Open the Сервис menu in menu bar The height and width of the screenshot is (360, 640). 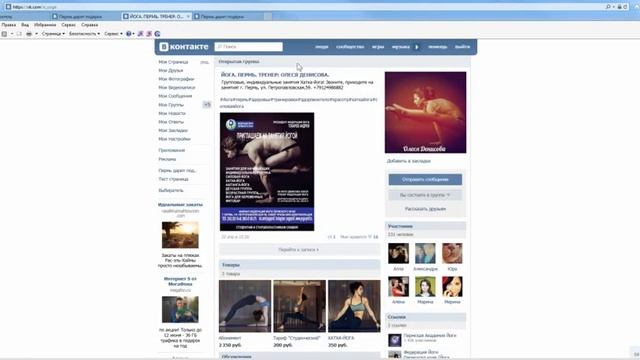69,25
